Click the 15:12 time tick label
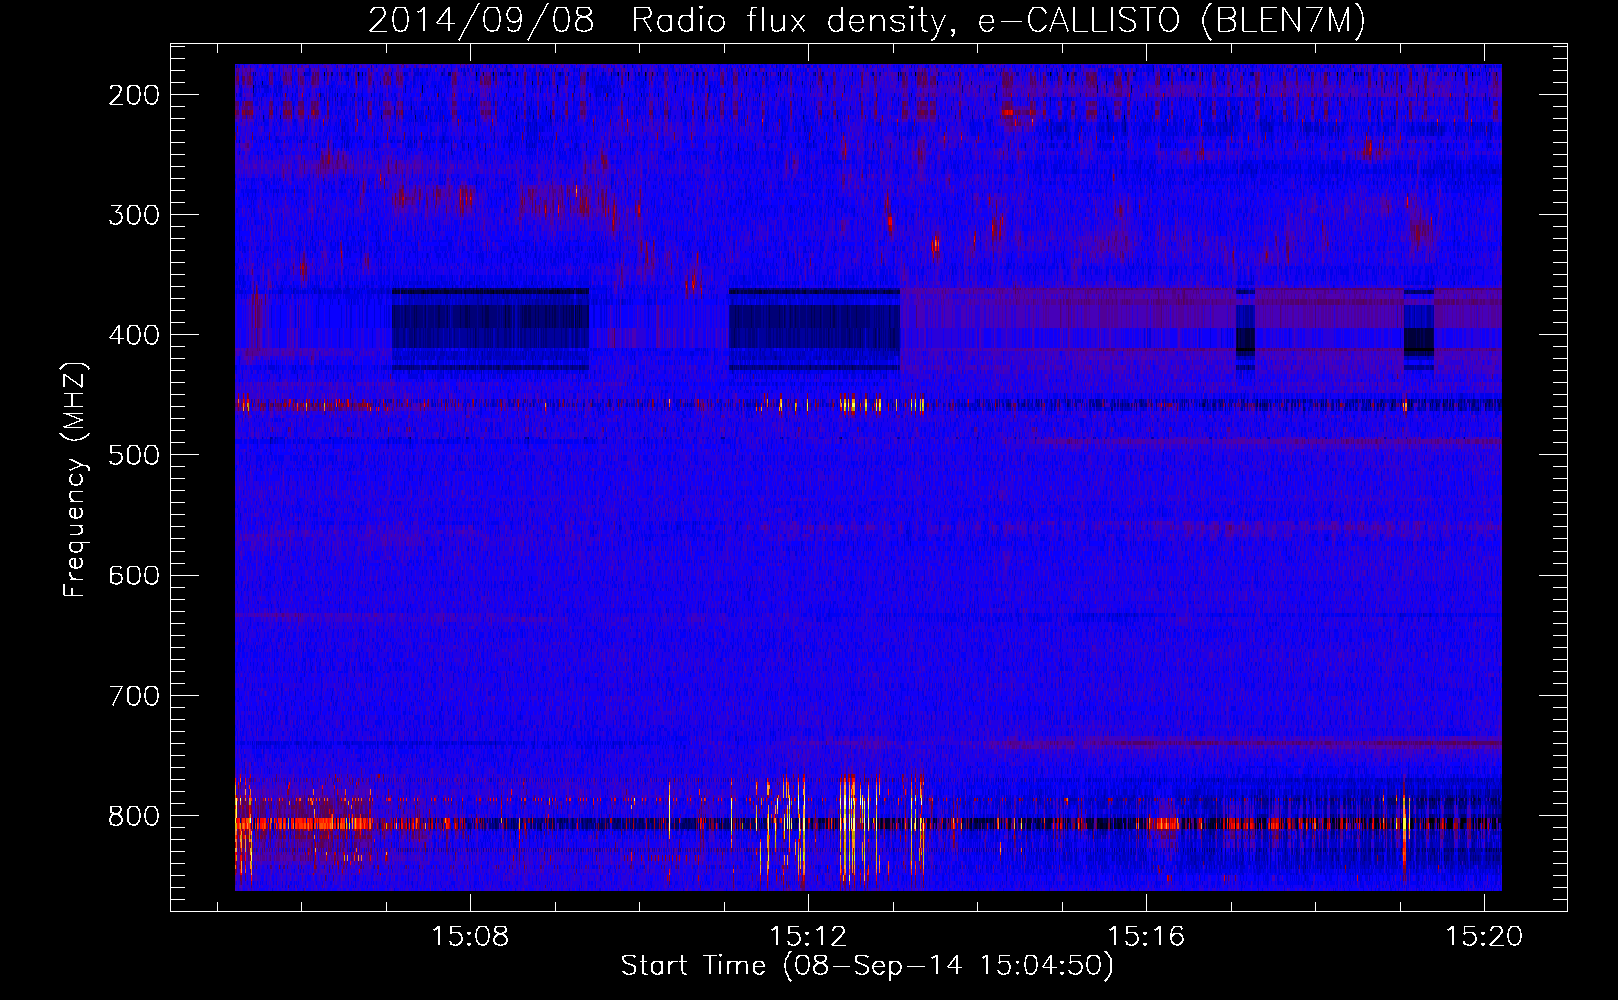The image size is (1618, 1000). [x=808, y=936]
